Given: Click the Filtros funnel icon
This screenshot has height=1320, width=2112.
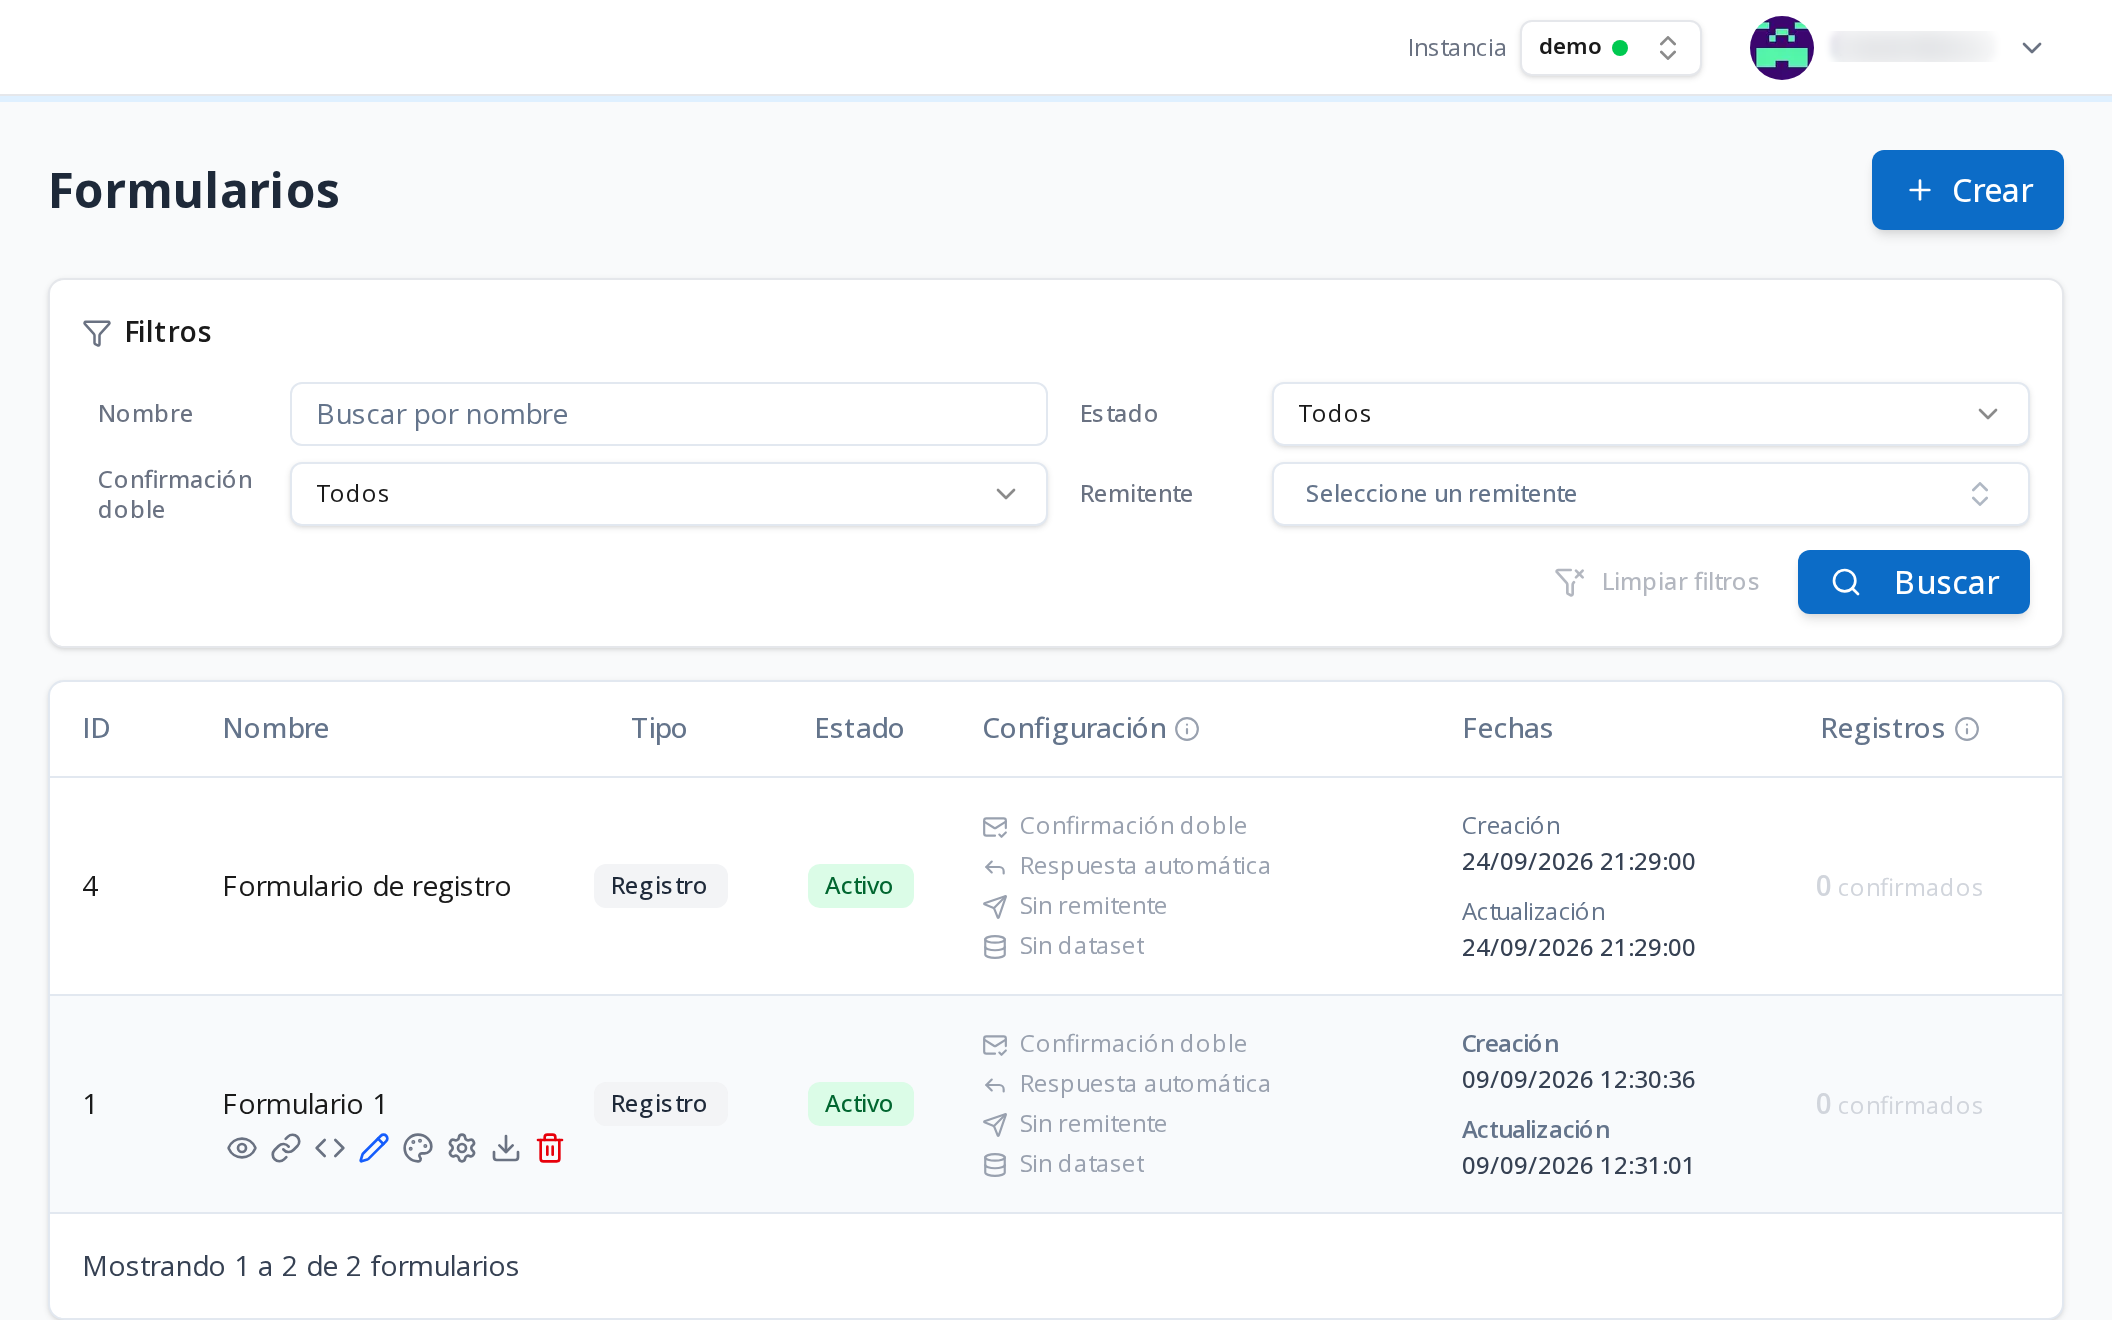Looking at the screenshot, I should pos(97,333).
